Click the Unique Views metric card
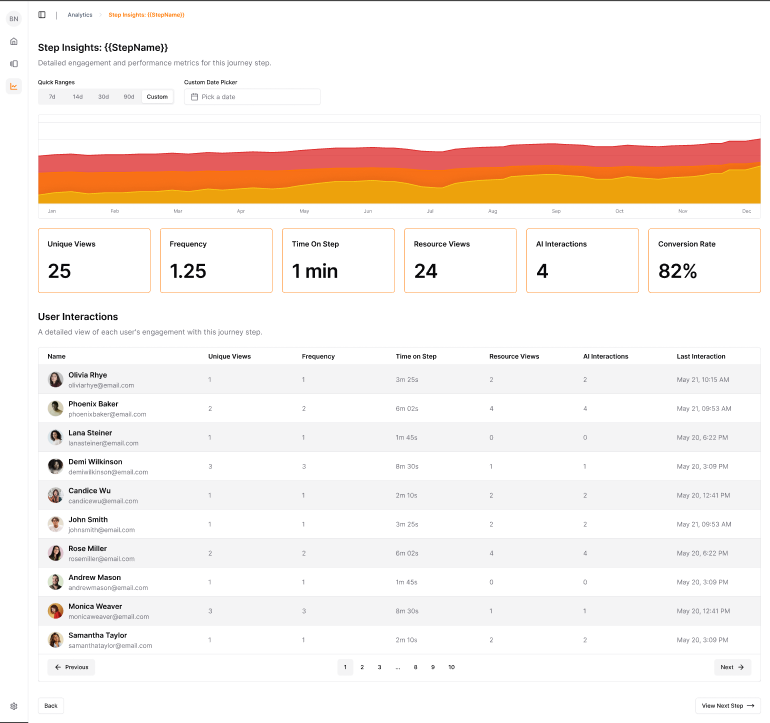Image resolution: width=770 pixels, height=723 pixels. point(94,260)
